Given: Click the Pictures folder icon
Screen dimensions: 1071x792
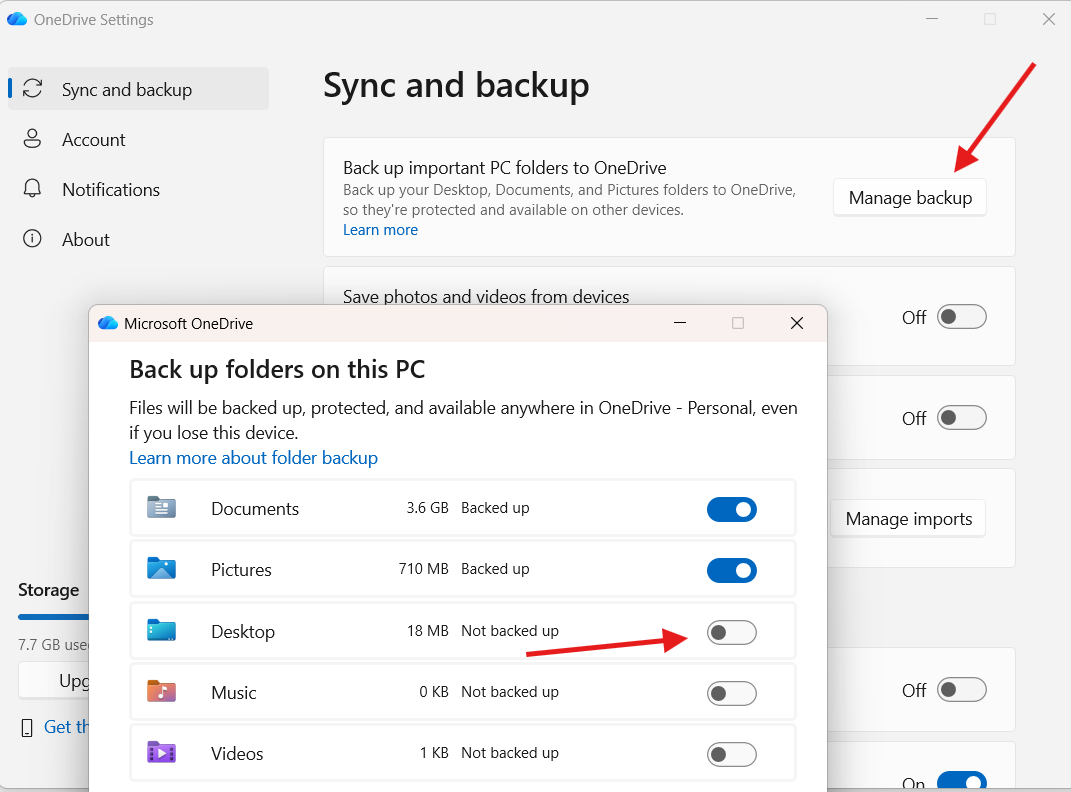Looking at the screenshot, I should (x=161, y=569).
